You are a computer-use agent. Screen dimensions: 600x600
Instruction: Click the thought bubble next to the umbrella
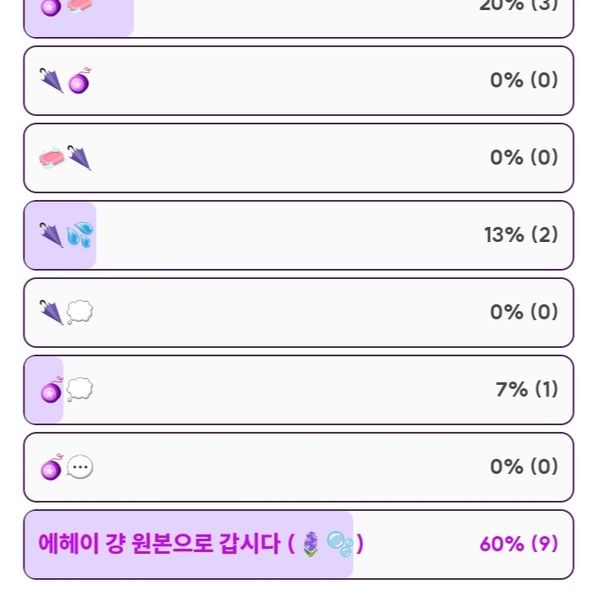tap(80, 312)
